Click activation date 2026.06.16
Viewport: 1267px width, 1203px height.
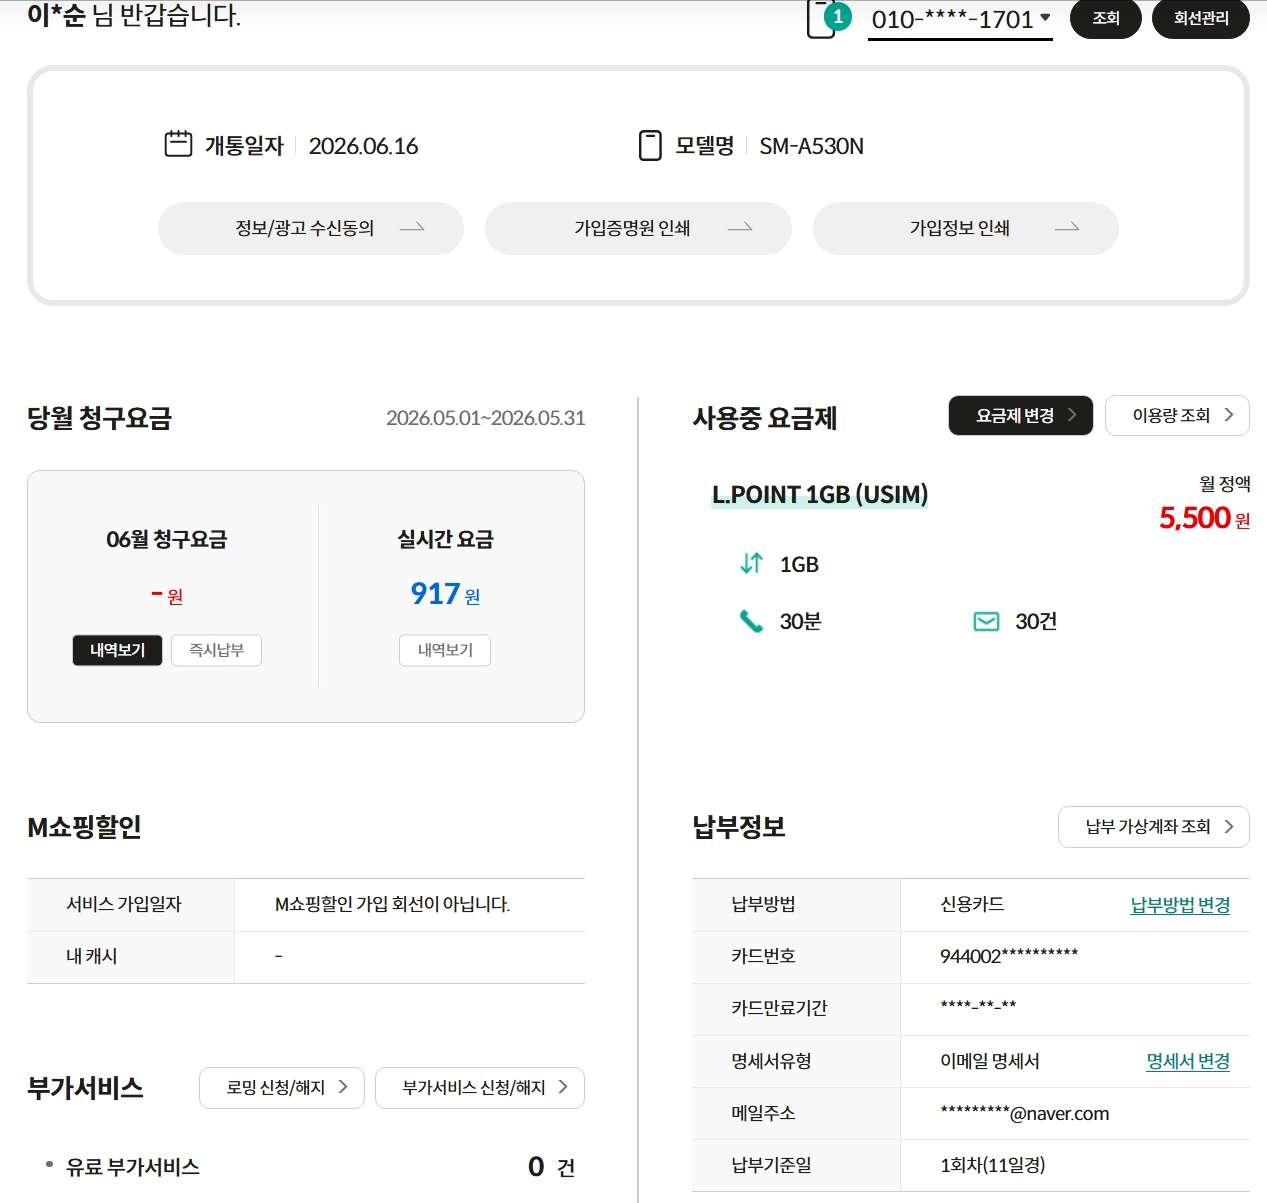363,146
